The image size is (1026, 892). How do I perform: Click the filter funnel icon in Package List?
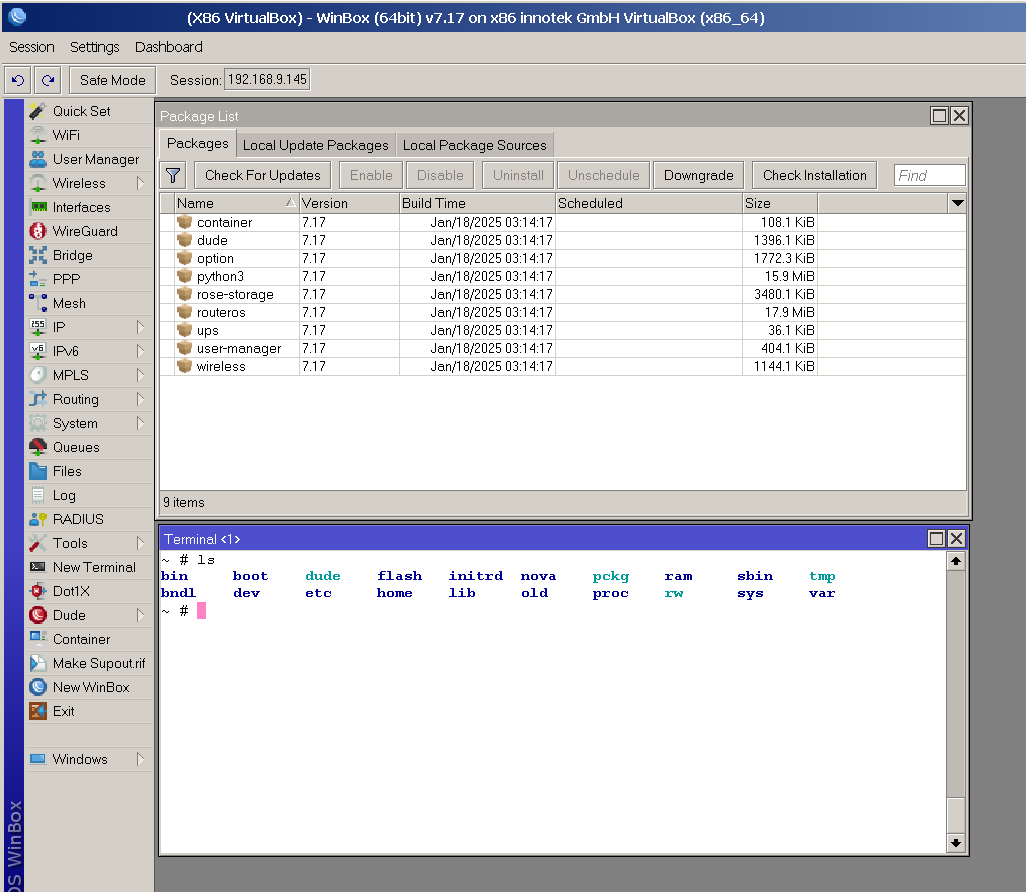pos(173,175)
